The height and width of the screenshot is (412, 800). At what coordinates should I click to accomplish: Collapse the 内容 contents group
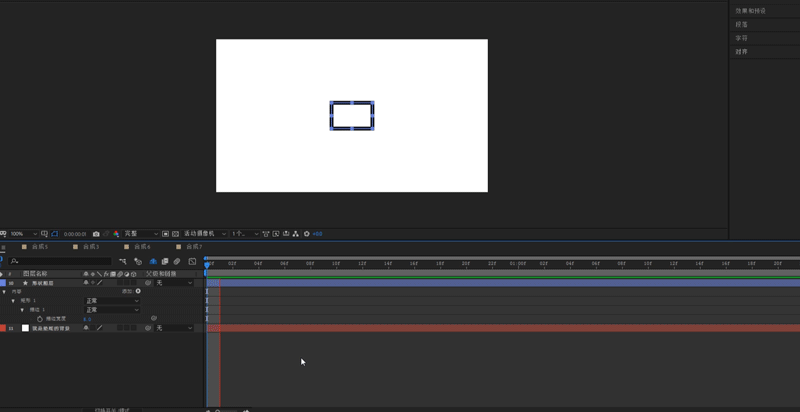click(x=4, y=292)
